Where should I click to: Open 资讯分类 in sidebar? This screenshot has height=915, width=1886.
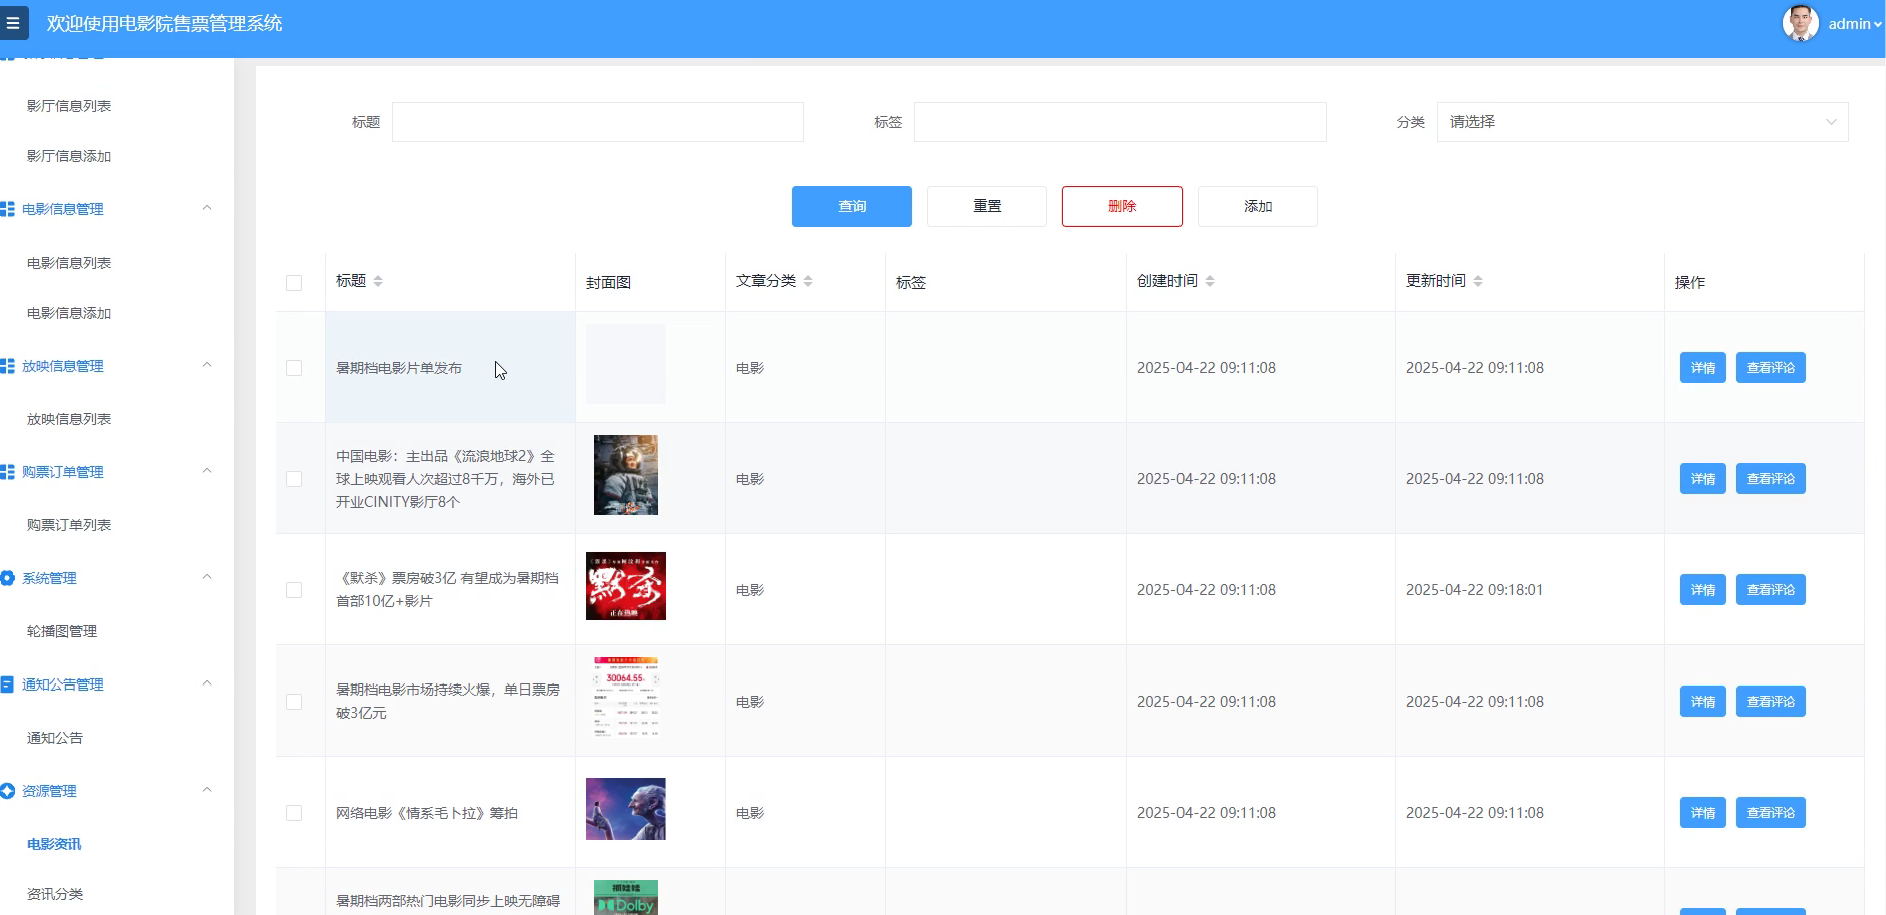55,894
